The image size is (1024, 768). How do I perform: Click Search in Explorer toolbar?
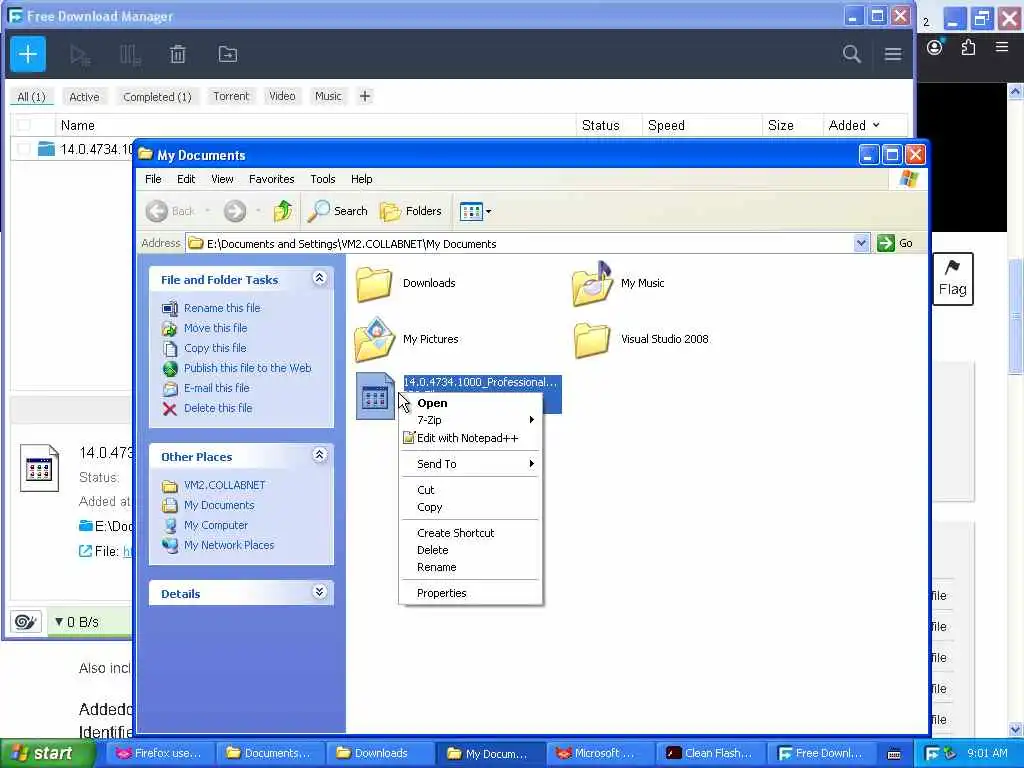337,211
